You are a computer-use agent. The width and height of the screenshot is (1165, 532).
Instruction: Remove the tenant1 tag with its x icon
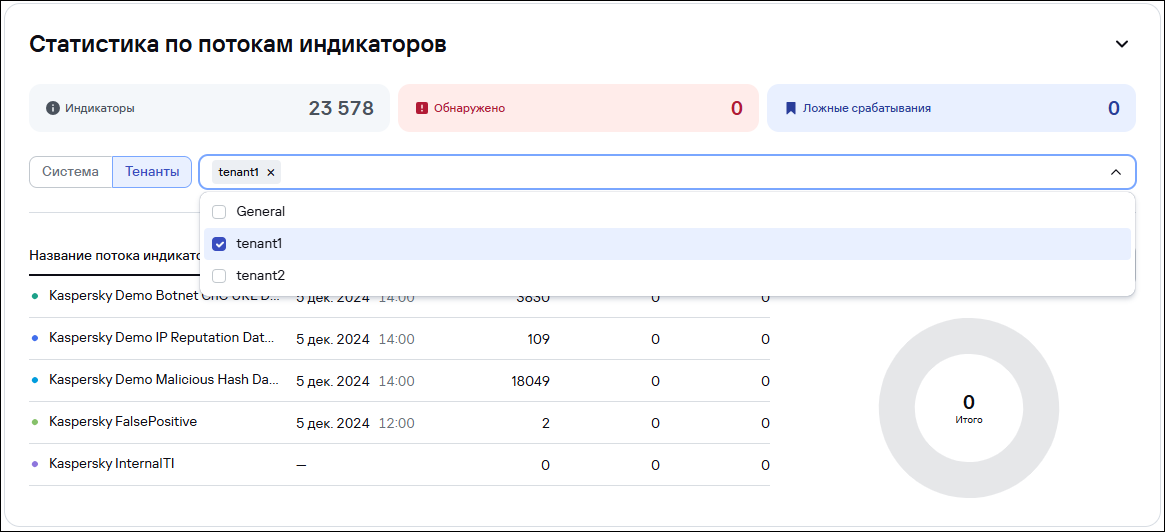(270, 172)
